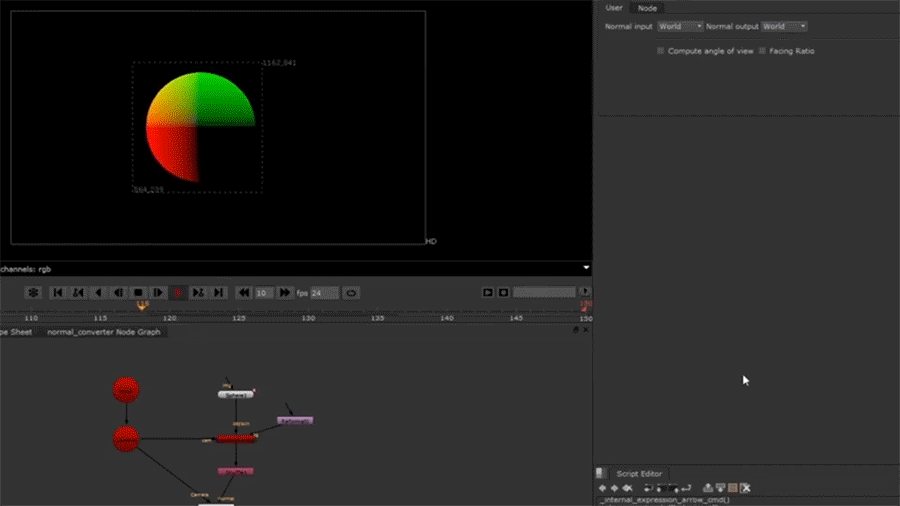
Task: Toggle the playback loop mode button
Action: pyautogui.click(x=351, y=293)
